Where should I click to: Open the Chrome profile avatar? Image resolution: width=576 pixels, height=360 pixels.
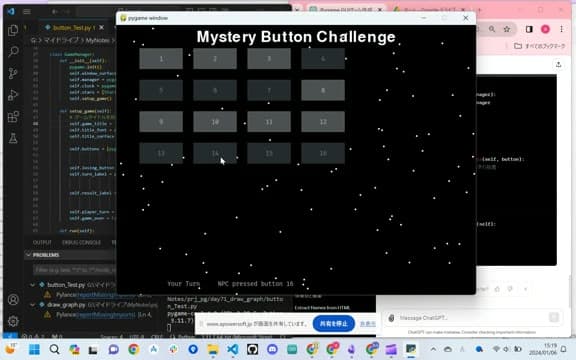click(x=545, y=29)
